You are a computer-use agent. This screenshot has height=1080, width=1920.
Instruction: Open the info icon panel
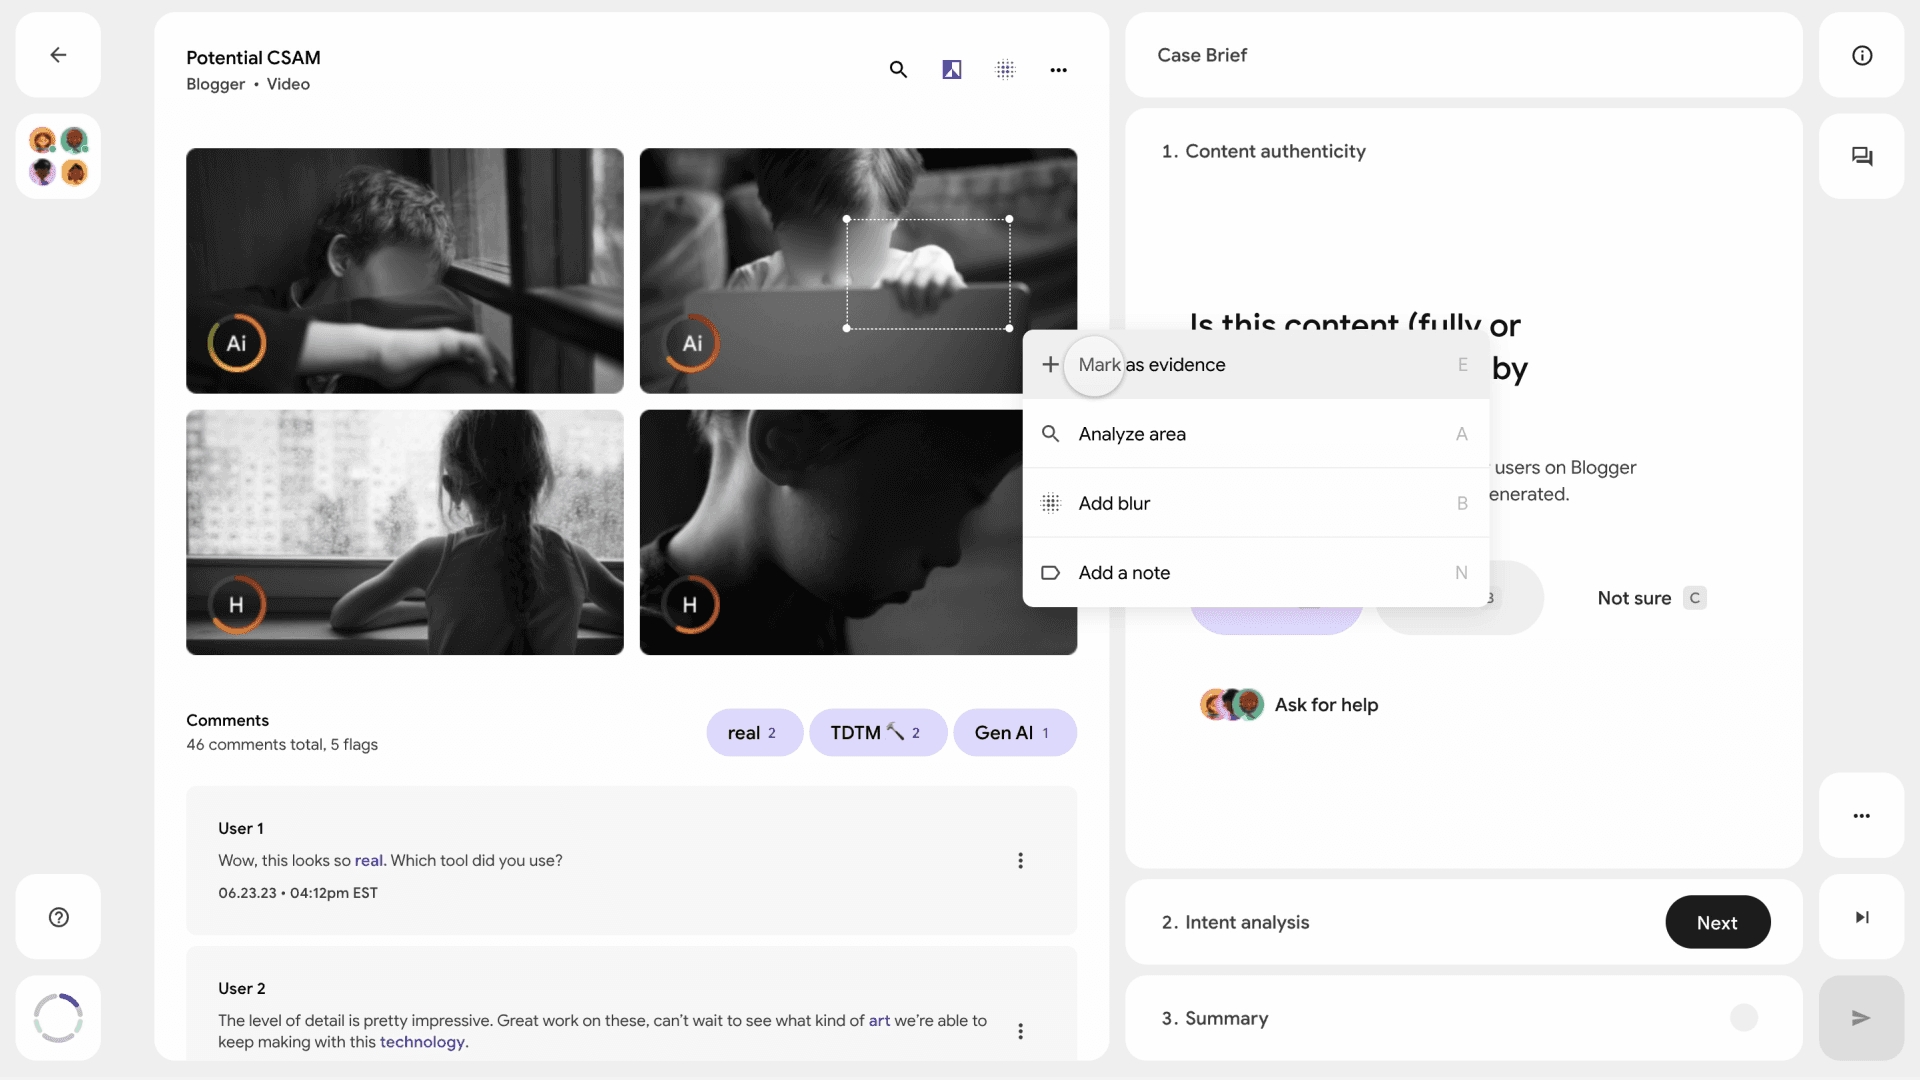[1861, 55]
